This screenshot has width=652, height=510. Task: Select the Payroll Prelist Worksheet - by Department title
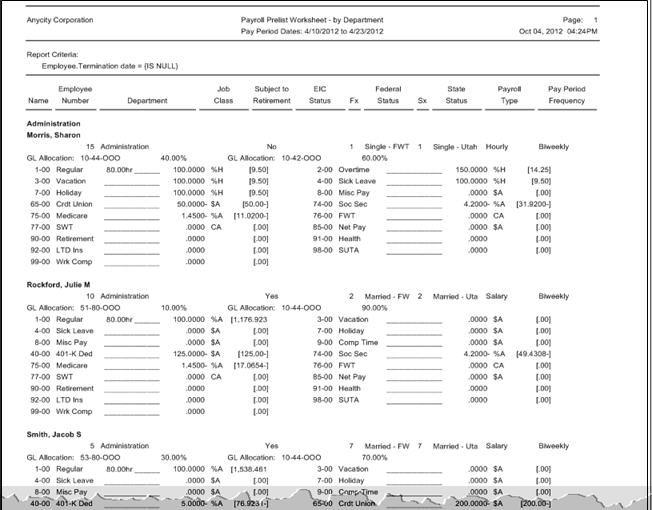pyautogui.click(x=312, y=20)
